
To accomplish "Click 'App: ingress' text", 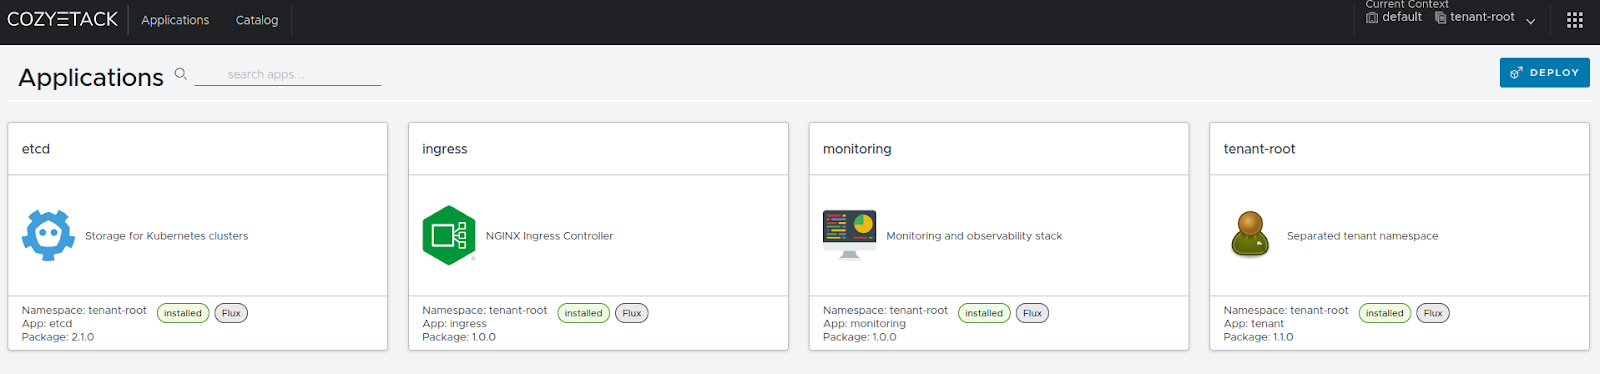I will coord(454,324).
